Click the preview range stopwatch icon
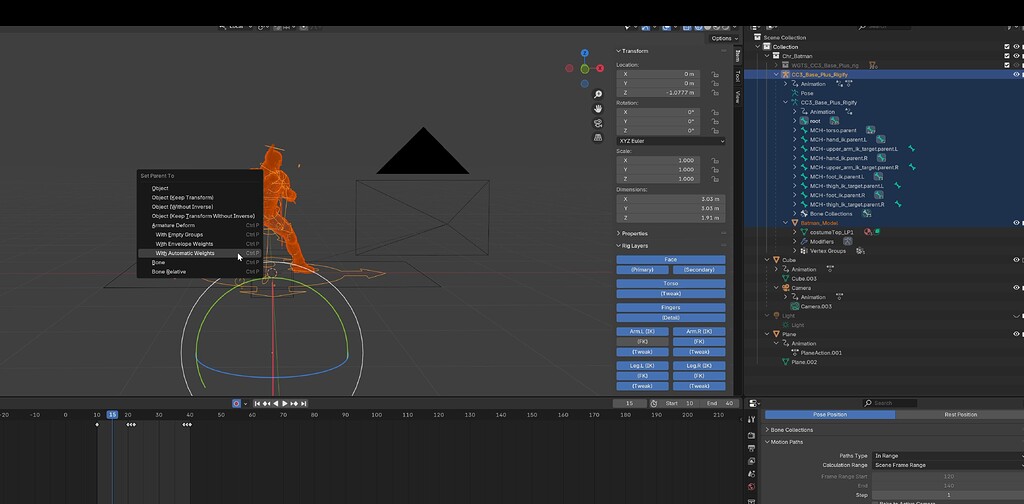The height and width of the screenshot is (504, 1024). (654, 403)
